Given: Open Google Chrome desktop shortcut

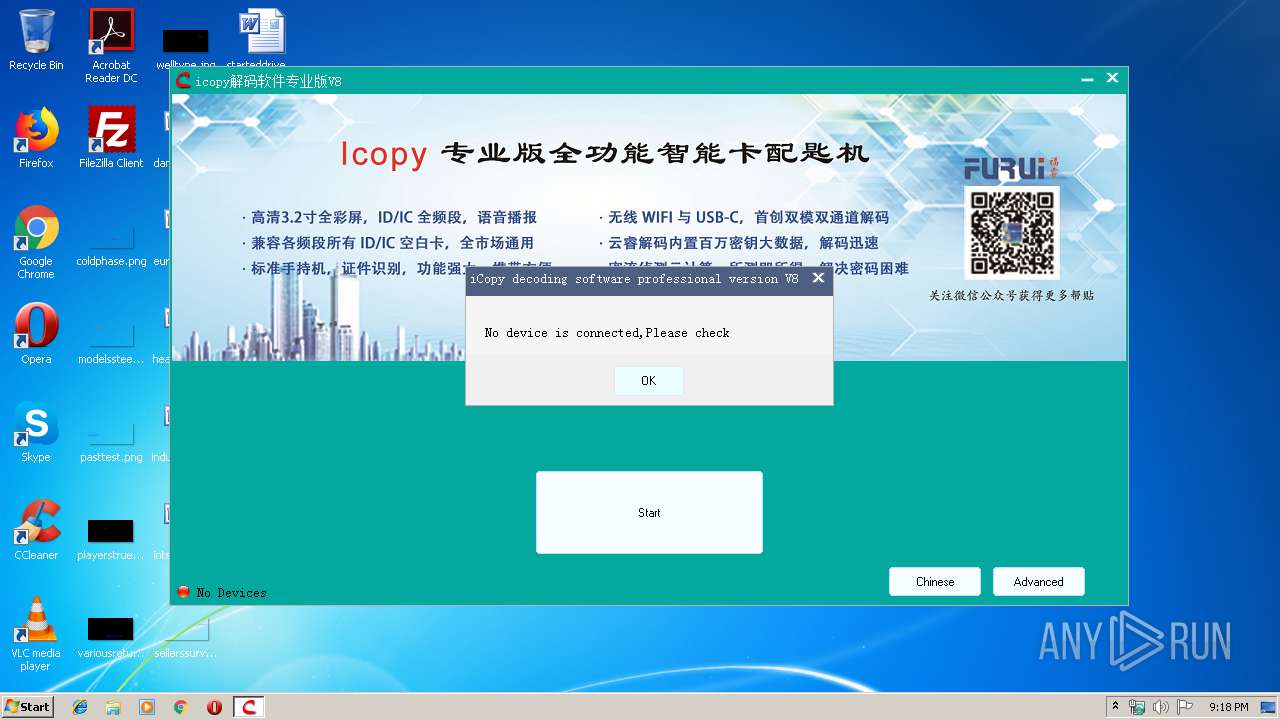Looking at the screenshot, I should tap(36, 242).
